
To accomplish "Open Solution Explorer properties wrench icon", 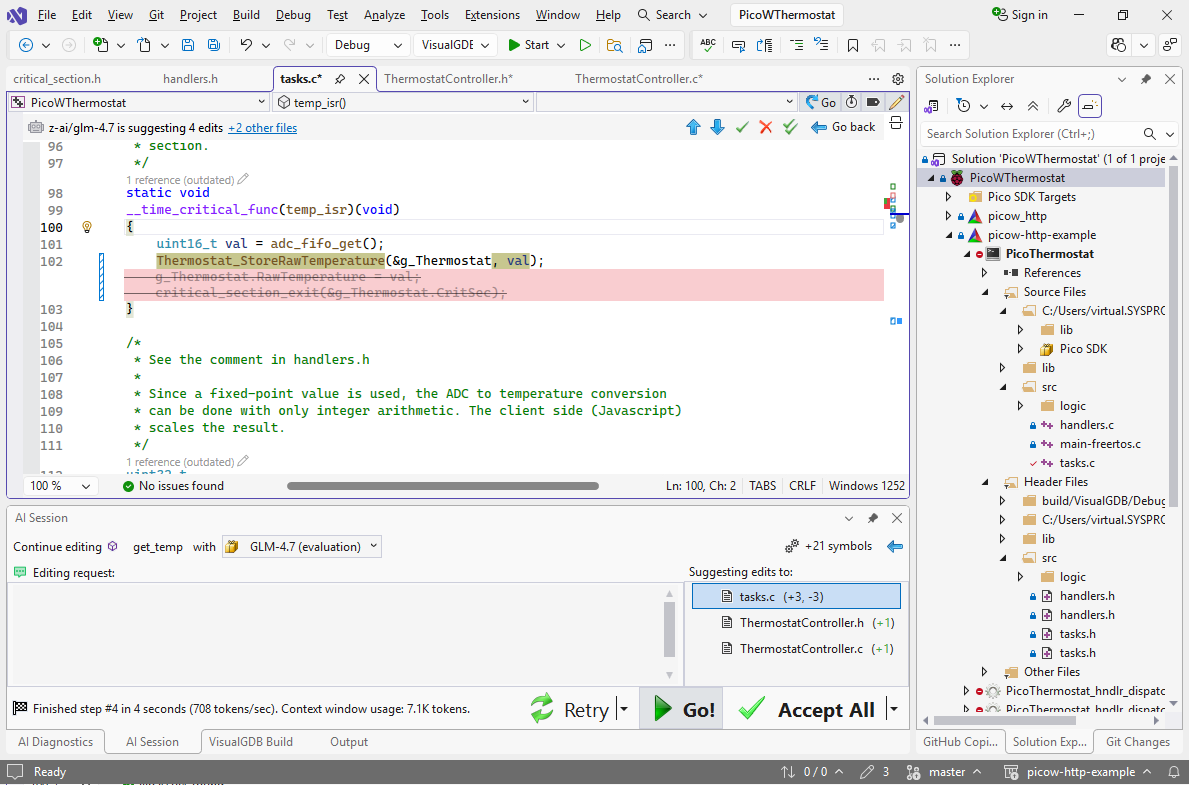I will coord(1064,106).
